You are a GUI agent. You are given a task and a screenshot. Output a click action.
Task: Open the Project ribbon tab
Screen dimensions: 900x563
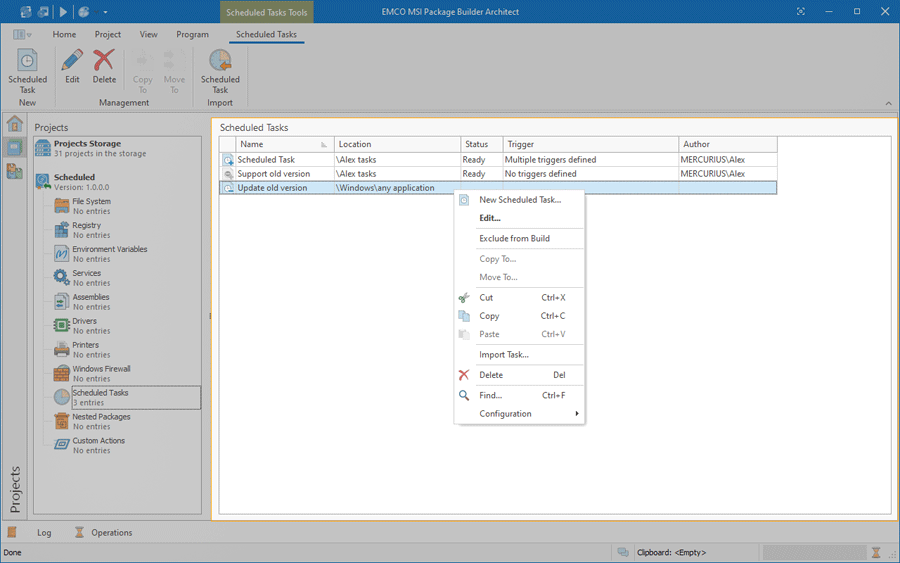coord(108,34)
